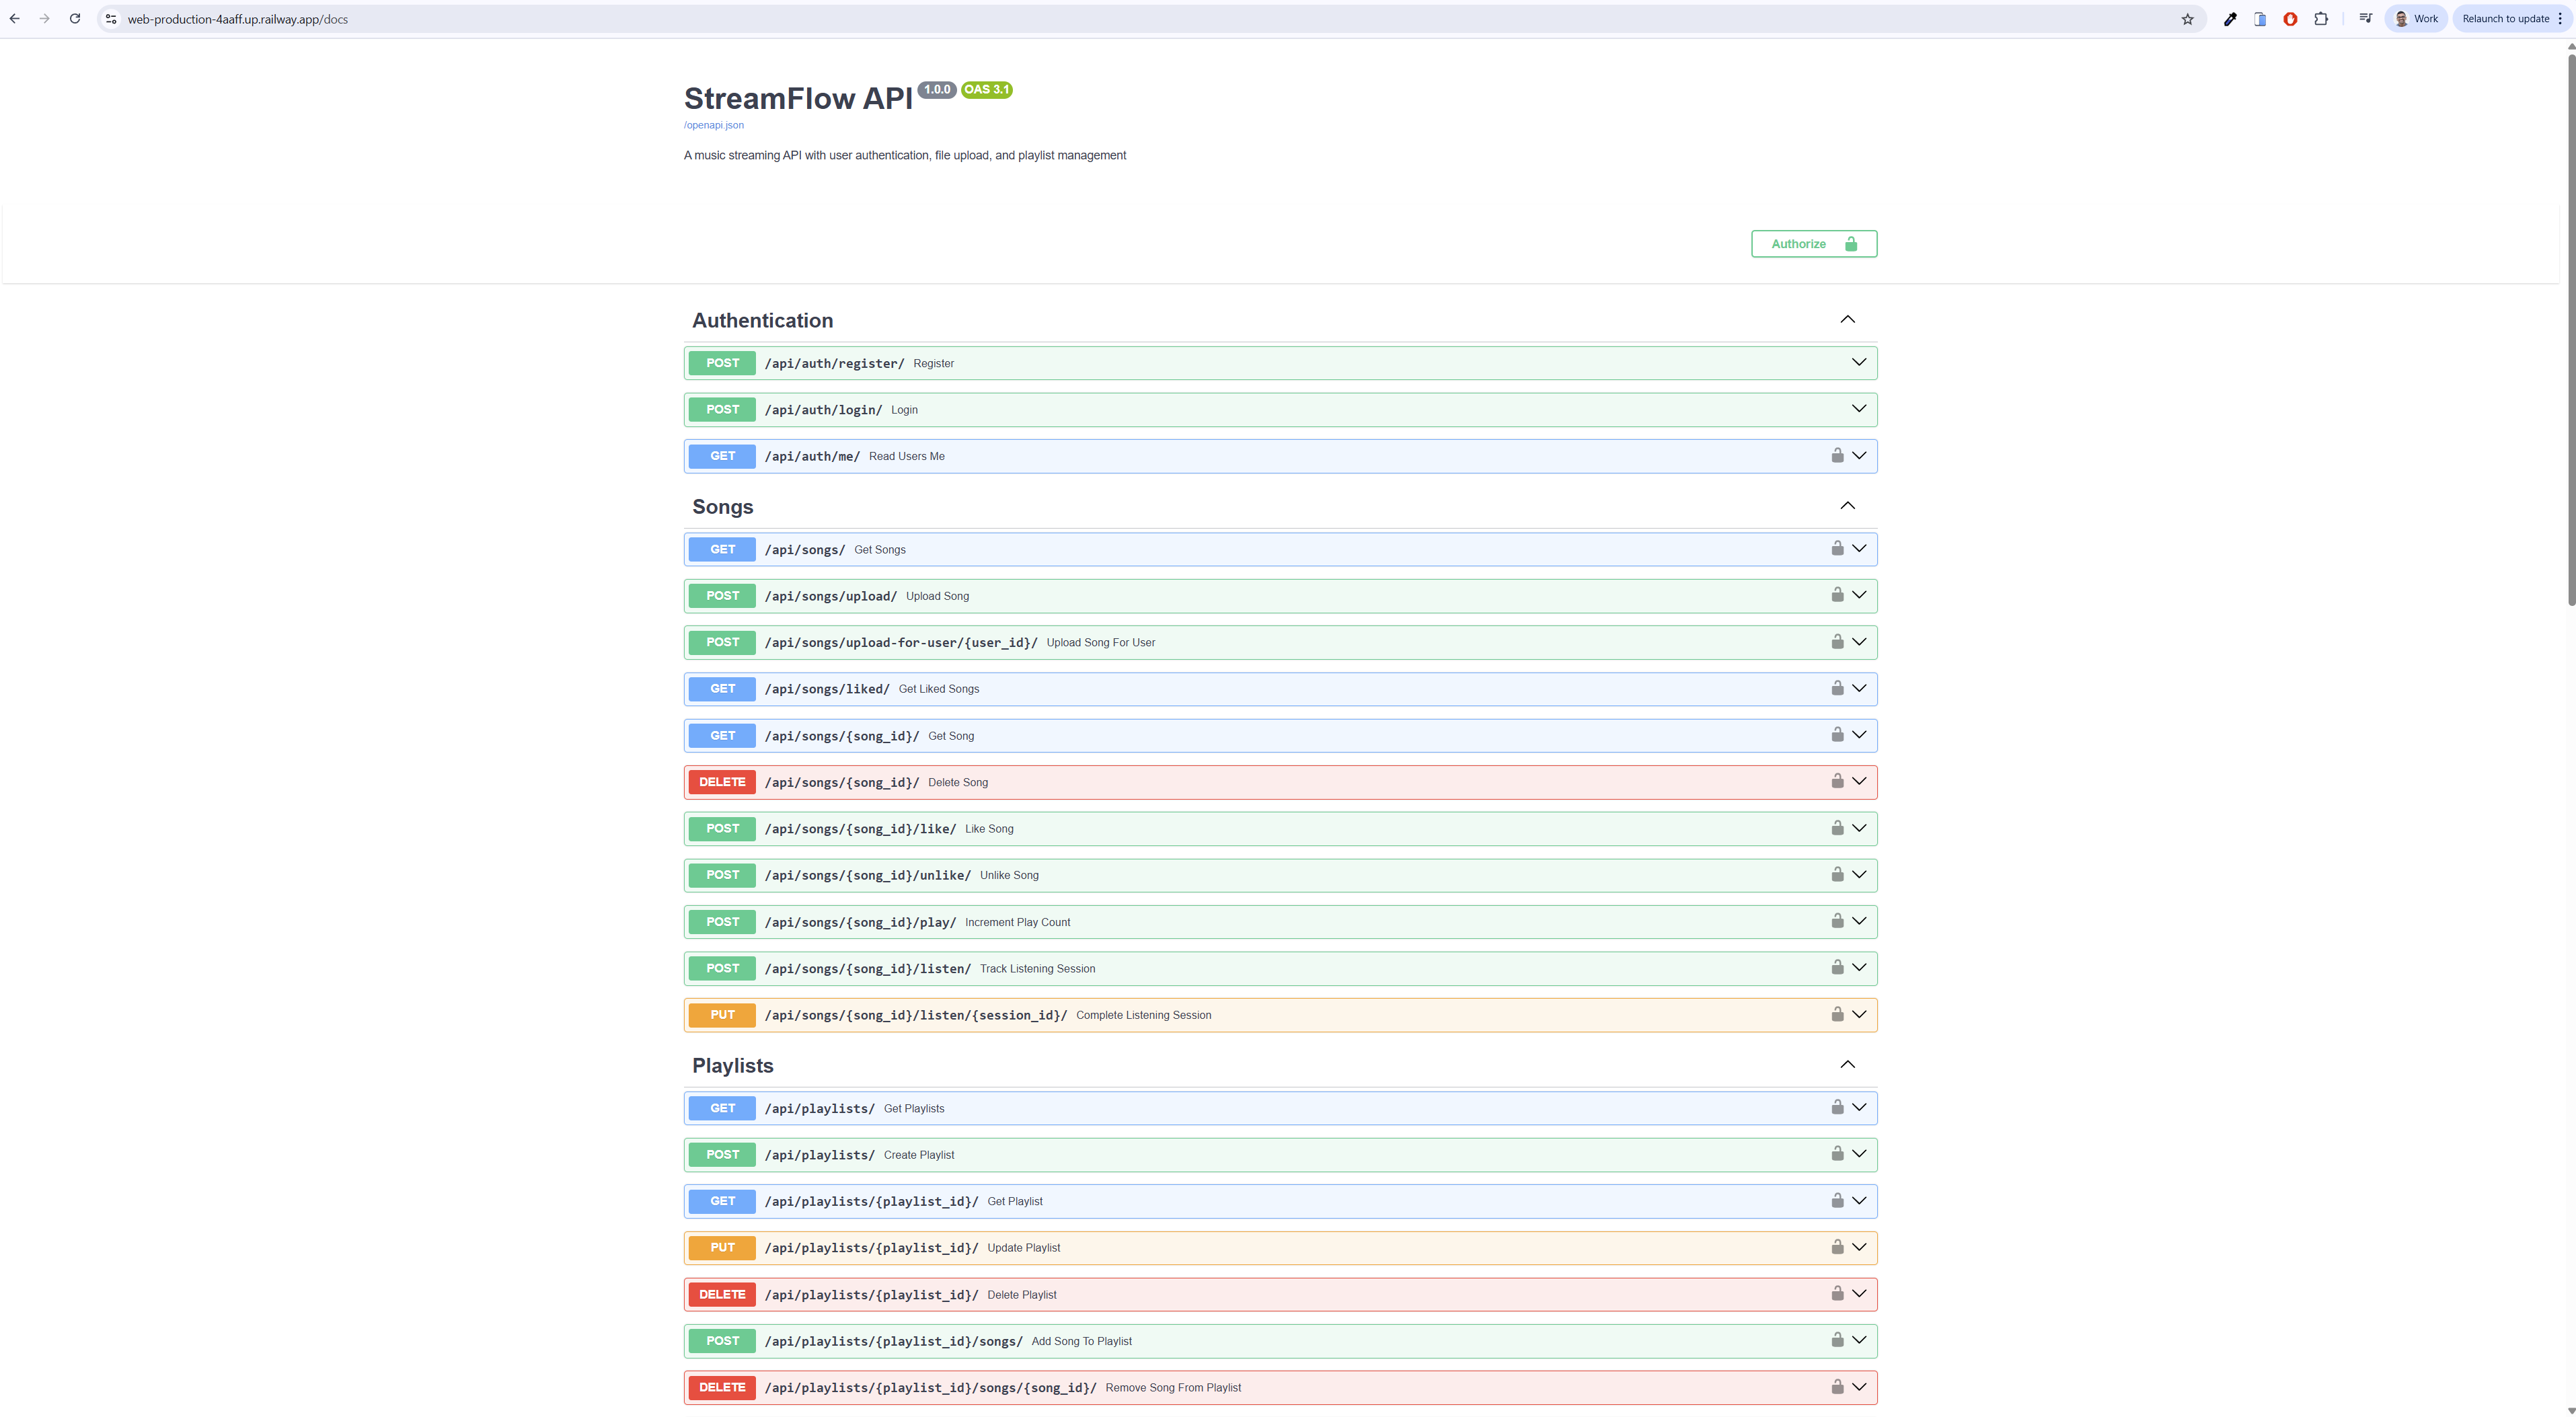This screenshot has height=1417, width=2576.
Task: Click lock icon on Get Songs endpoint
Action: point(1837,548)
